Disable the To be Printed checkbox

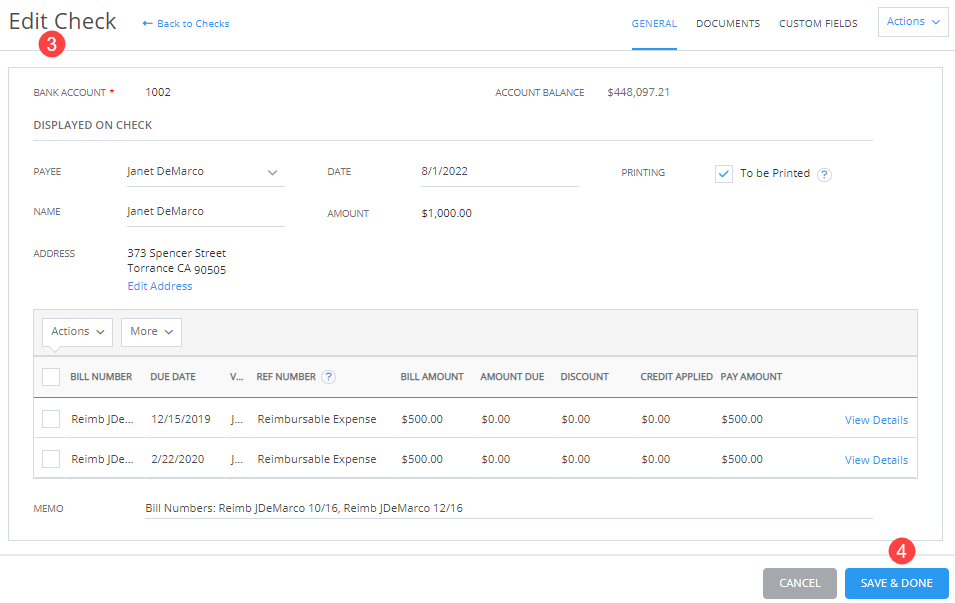tap(723, 173)
